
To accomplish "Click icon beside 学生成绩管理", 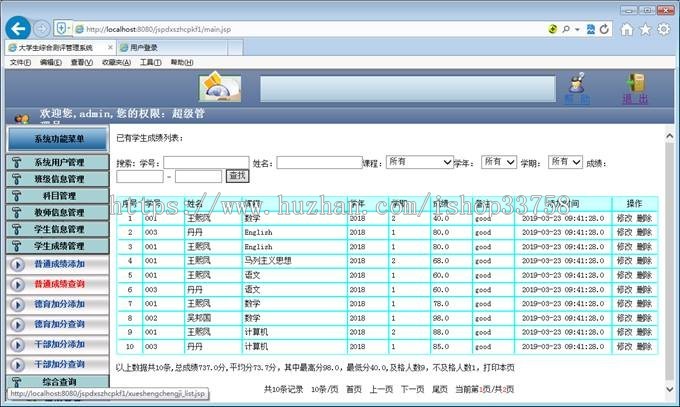I will coord(16,246).
